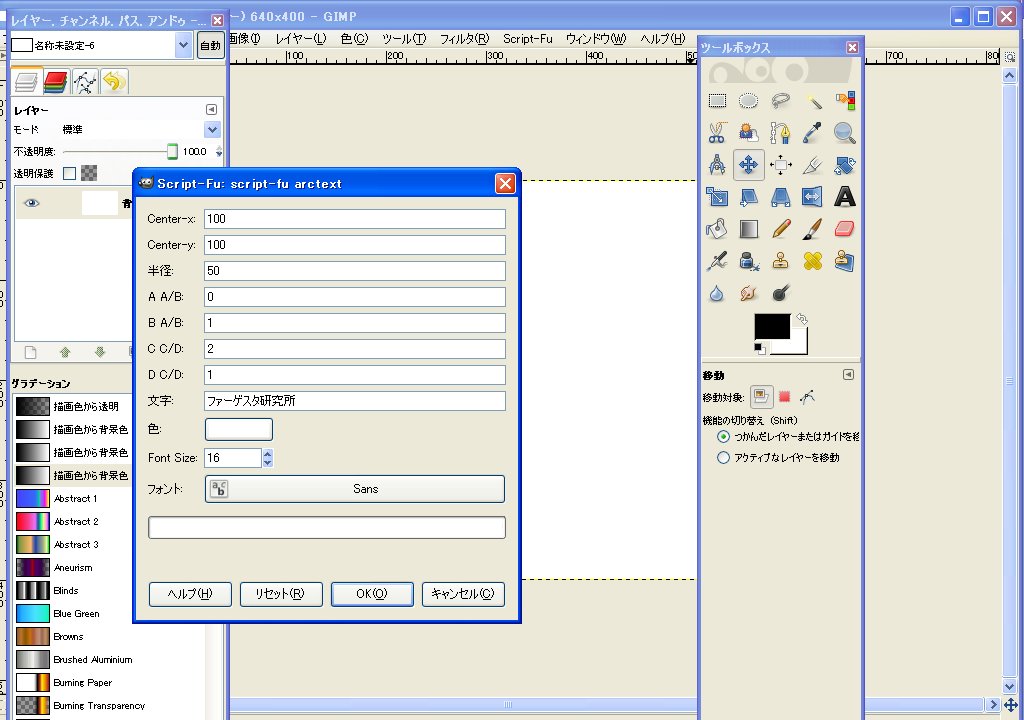Screen dimensions: 1024x720
Task: Select the アクティブなレイヤーを移動 radio button
Action: tap(724, 458)
